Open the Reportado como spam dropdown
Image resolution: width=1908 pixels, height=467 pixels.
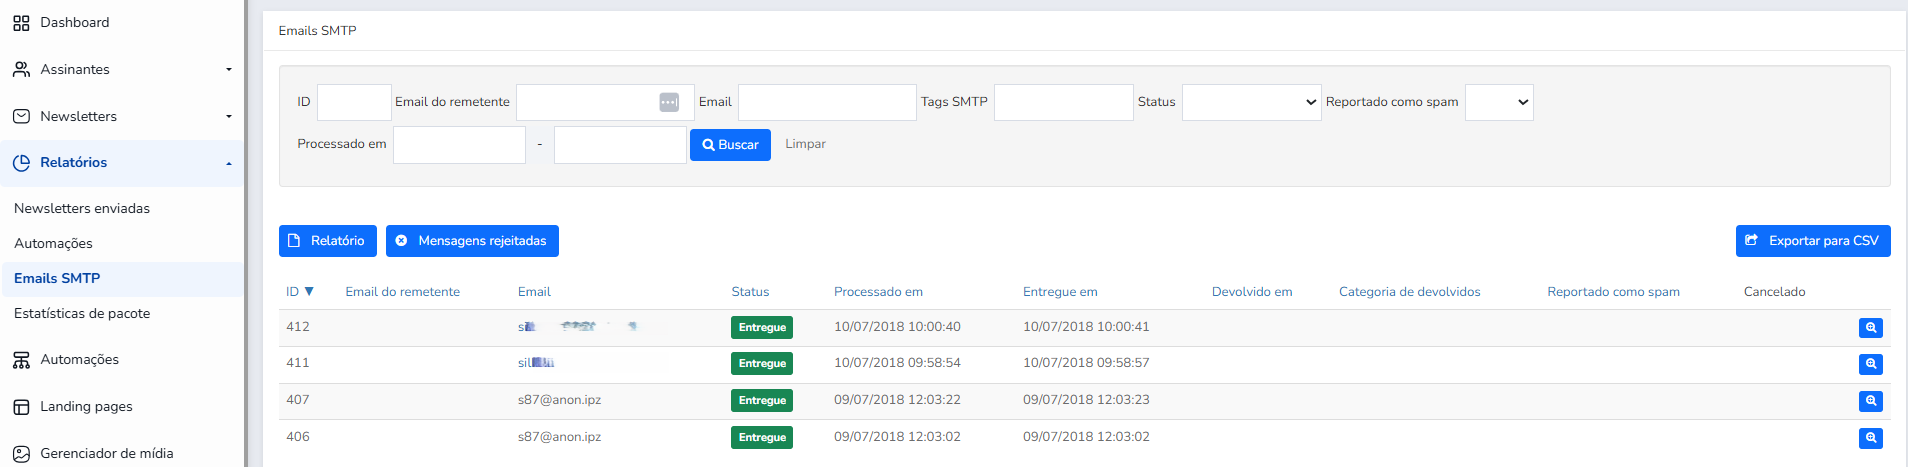point(1498,102)
